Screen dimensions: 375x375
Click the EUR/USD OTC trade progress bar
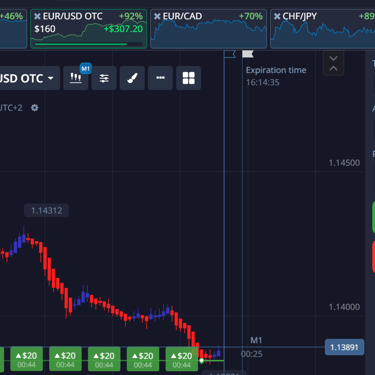click(89, 44)
